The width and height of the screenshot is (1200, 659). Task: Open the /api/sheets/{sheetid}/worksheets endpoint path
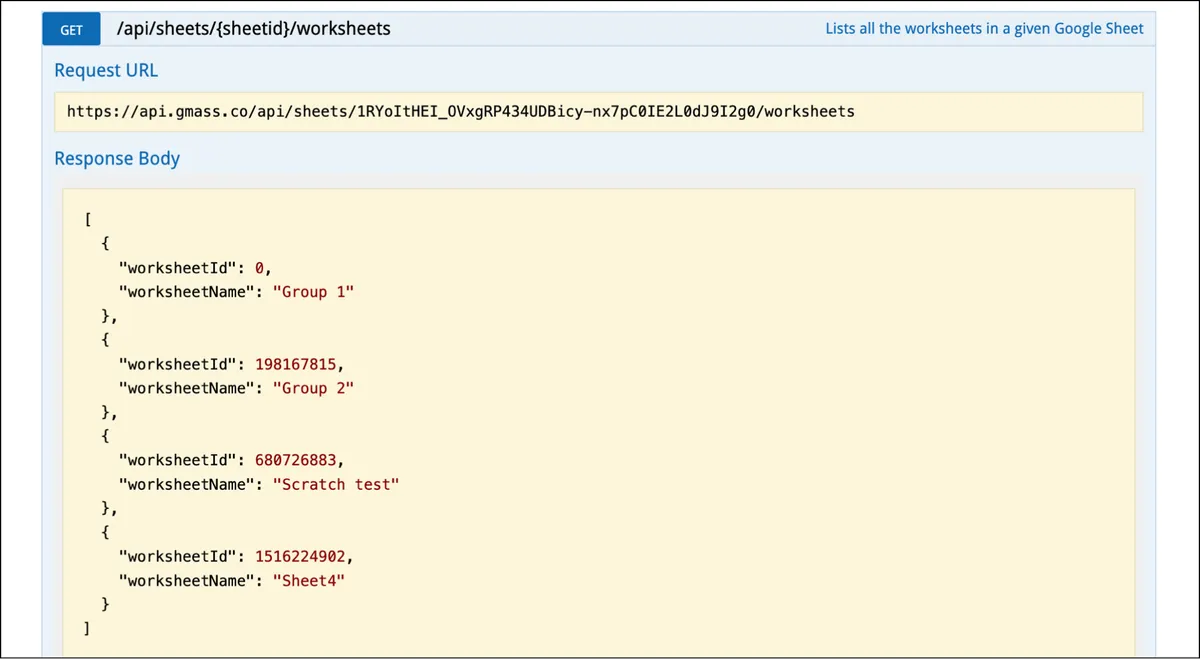[x=254, y=29]
